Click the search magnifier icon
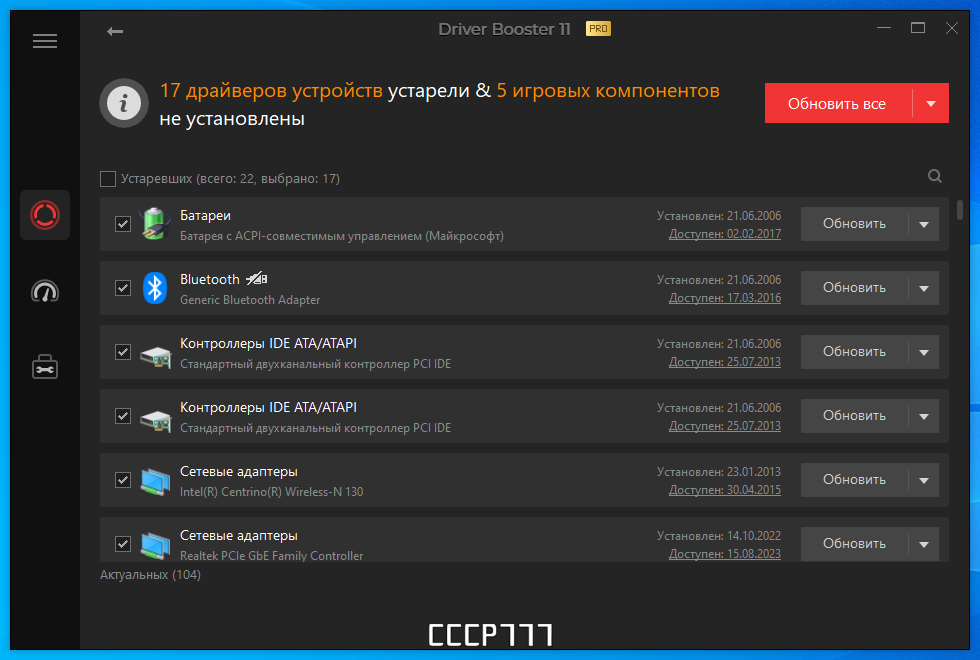Screen dimensions: 980x660 coord(935,176)
